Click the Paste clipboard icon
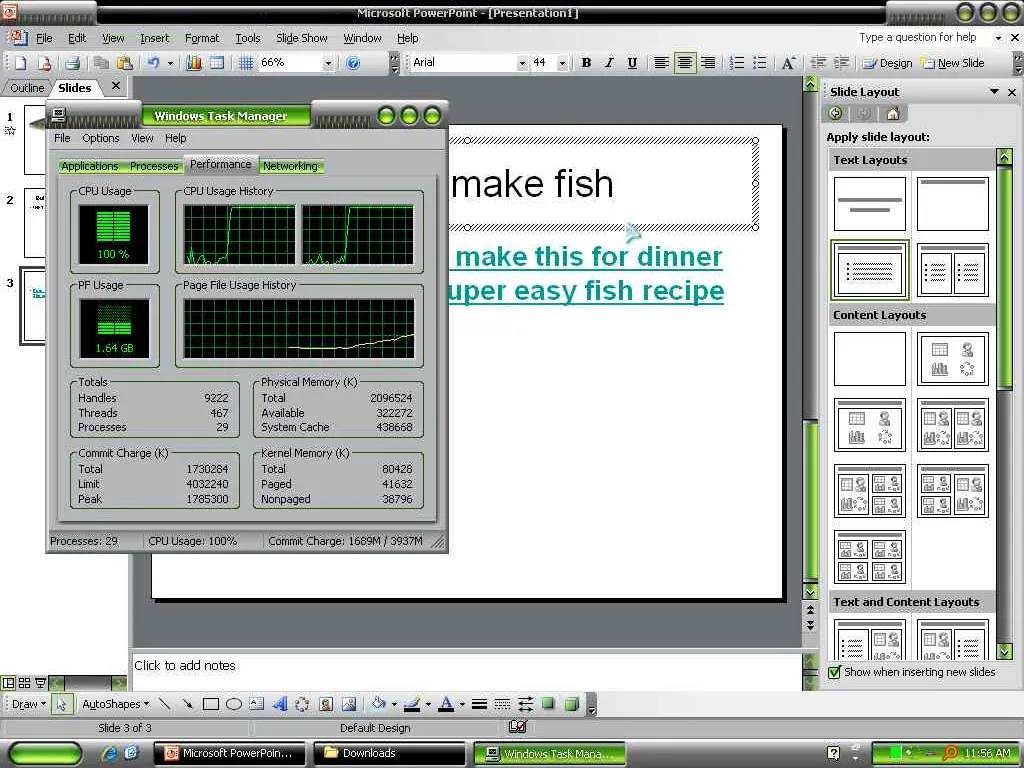1024x768 pixels. tap(124, 63)
